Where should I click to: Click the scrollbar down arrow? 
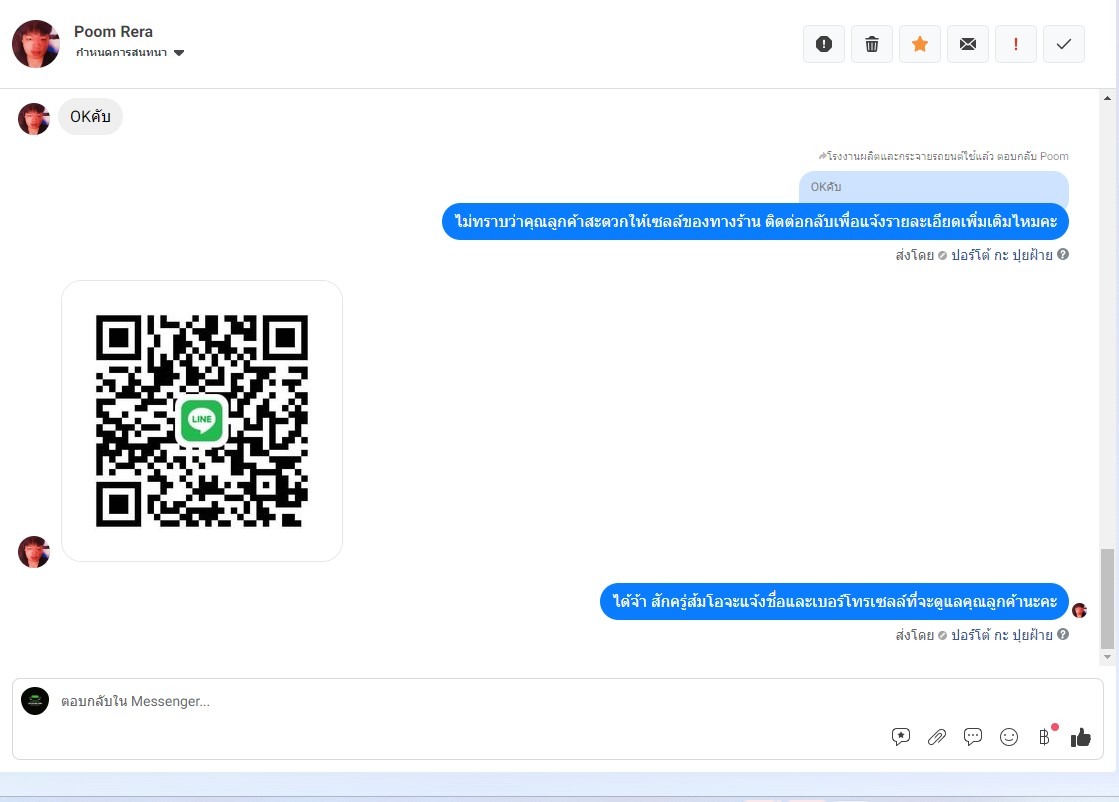pyautogui.click(x=1107, y=657)
